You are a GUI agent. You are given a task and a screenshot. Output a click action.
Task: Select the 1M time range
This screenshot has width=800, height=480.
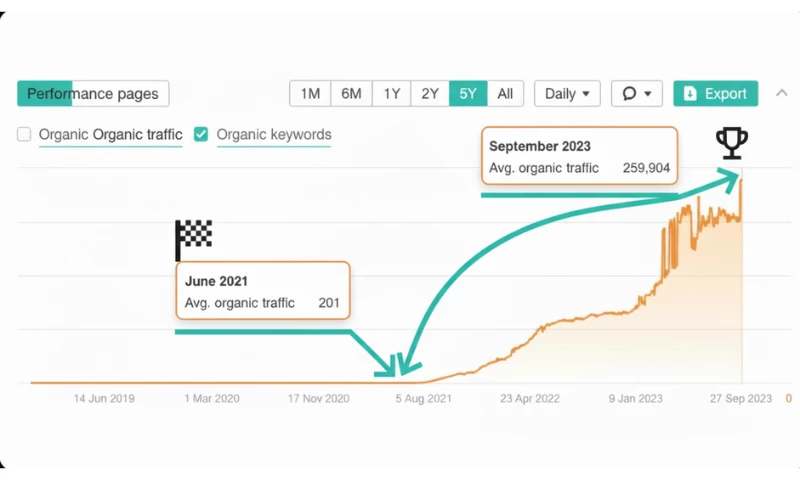(310, 94)
